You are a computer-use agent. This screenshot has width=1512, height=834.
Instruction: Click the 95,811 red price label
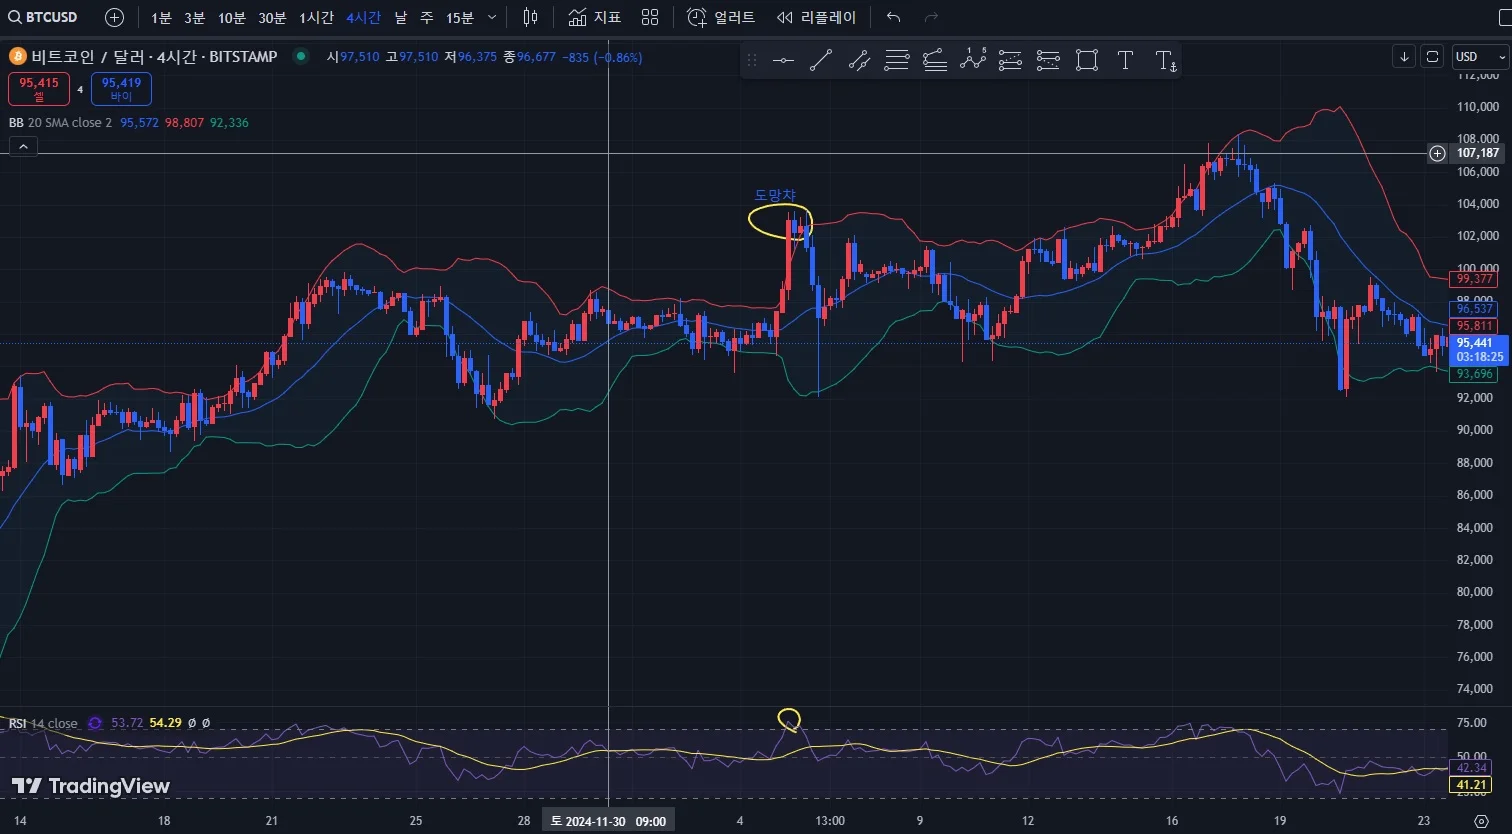coord(1475,326)
